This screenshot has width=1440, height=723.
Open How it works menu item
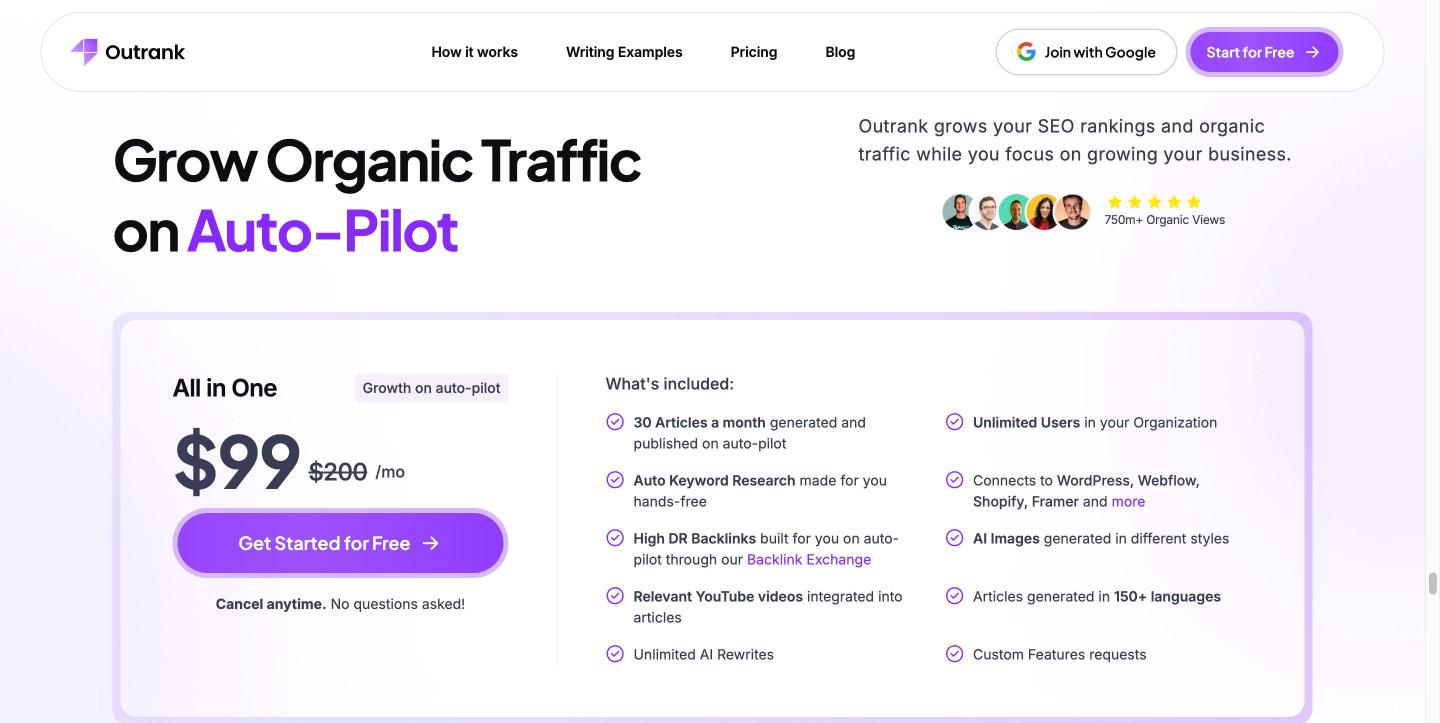(475, 52)
